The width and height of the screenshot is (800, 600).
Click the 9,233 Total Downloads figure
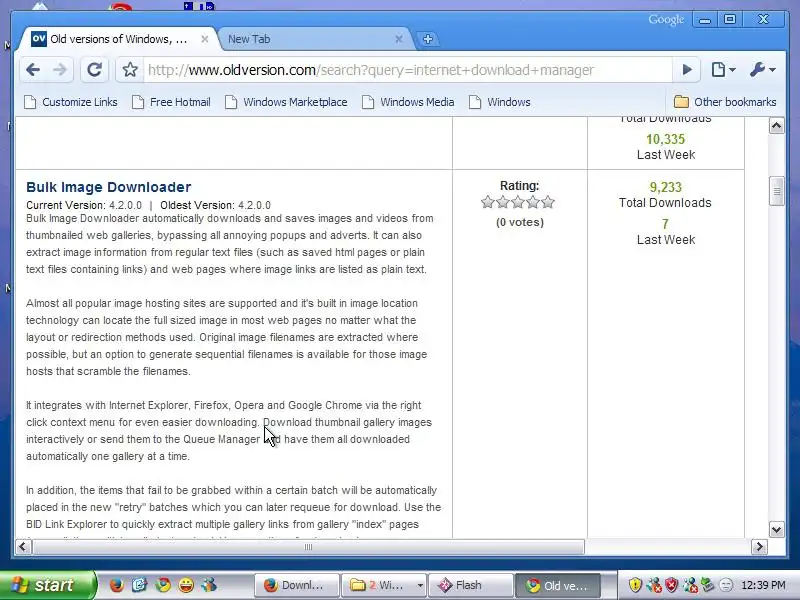tap(665, 187)
